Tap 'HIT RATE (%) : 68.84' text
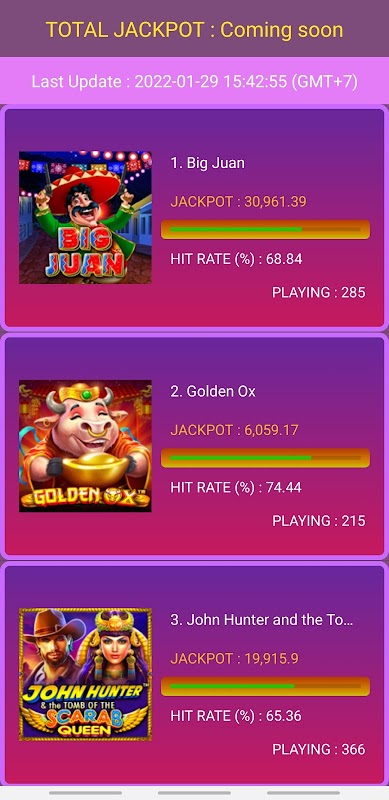Image resolution: width=389 pixels, height=800 pixels. coord(236,259)
